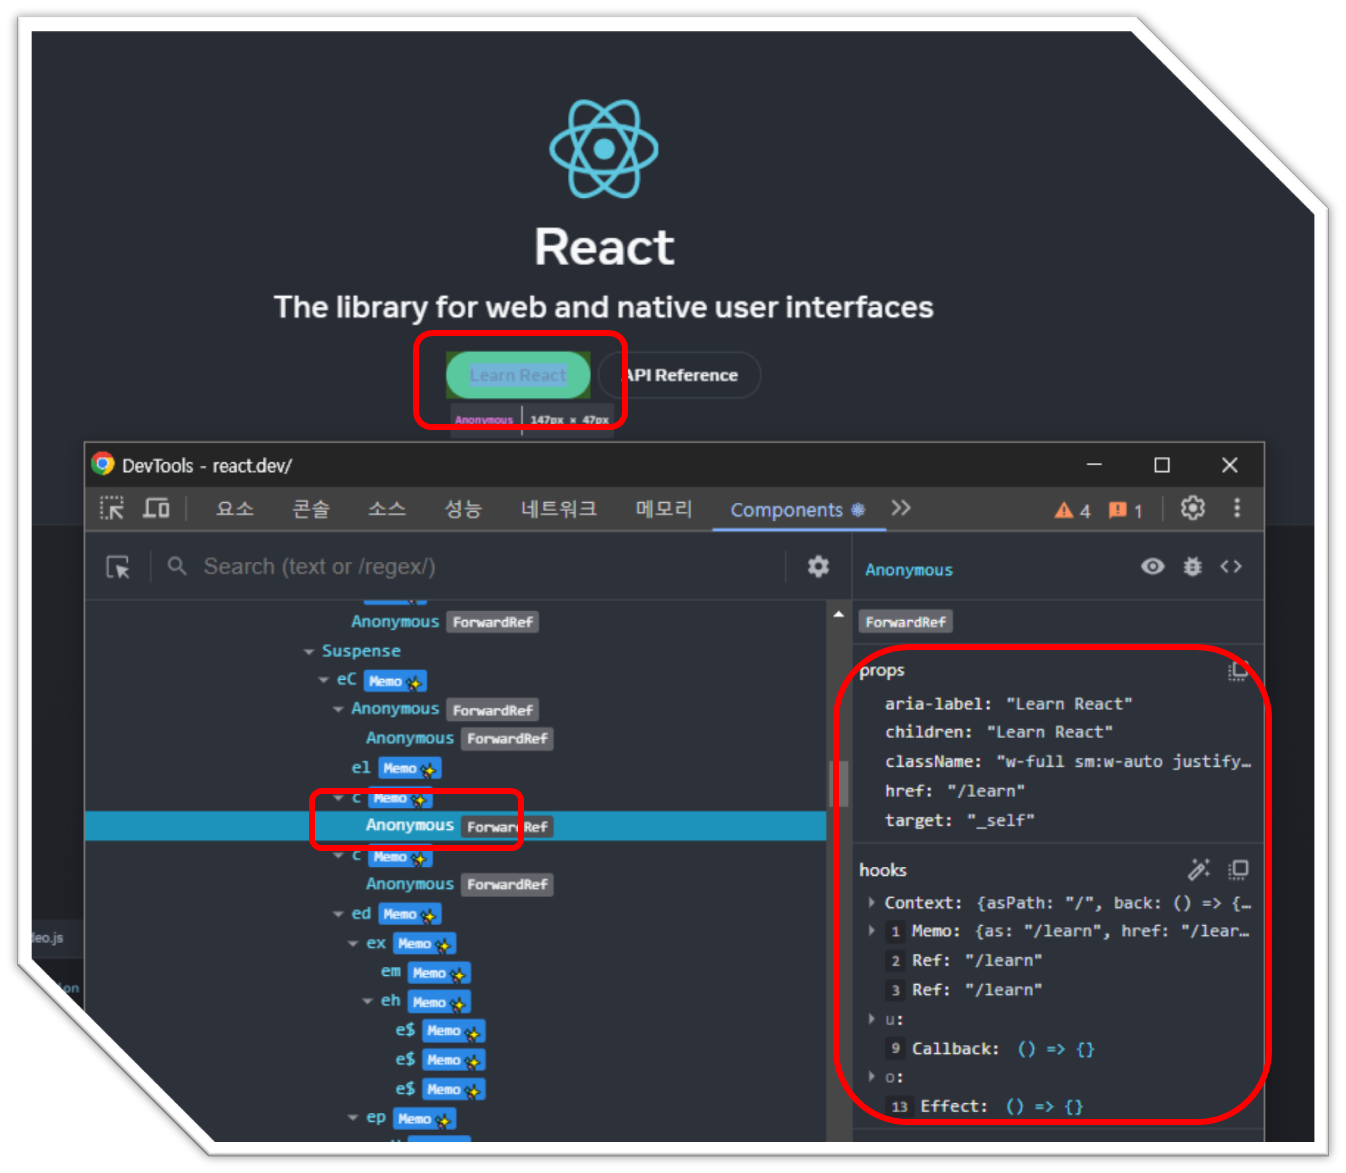Select the em Memo tree row

pos(455,972)
